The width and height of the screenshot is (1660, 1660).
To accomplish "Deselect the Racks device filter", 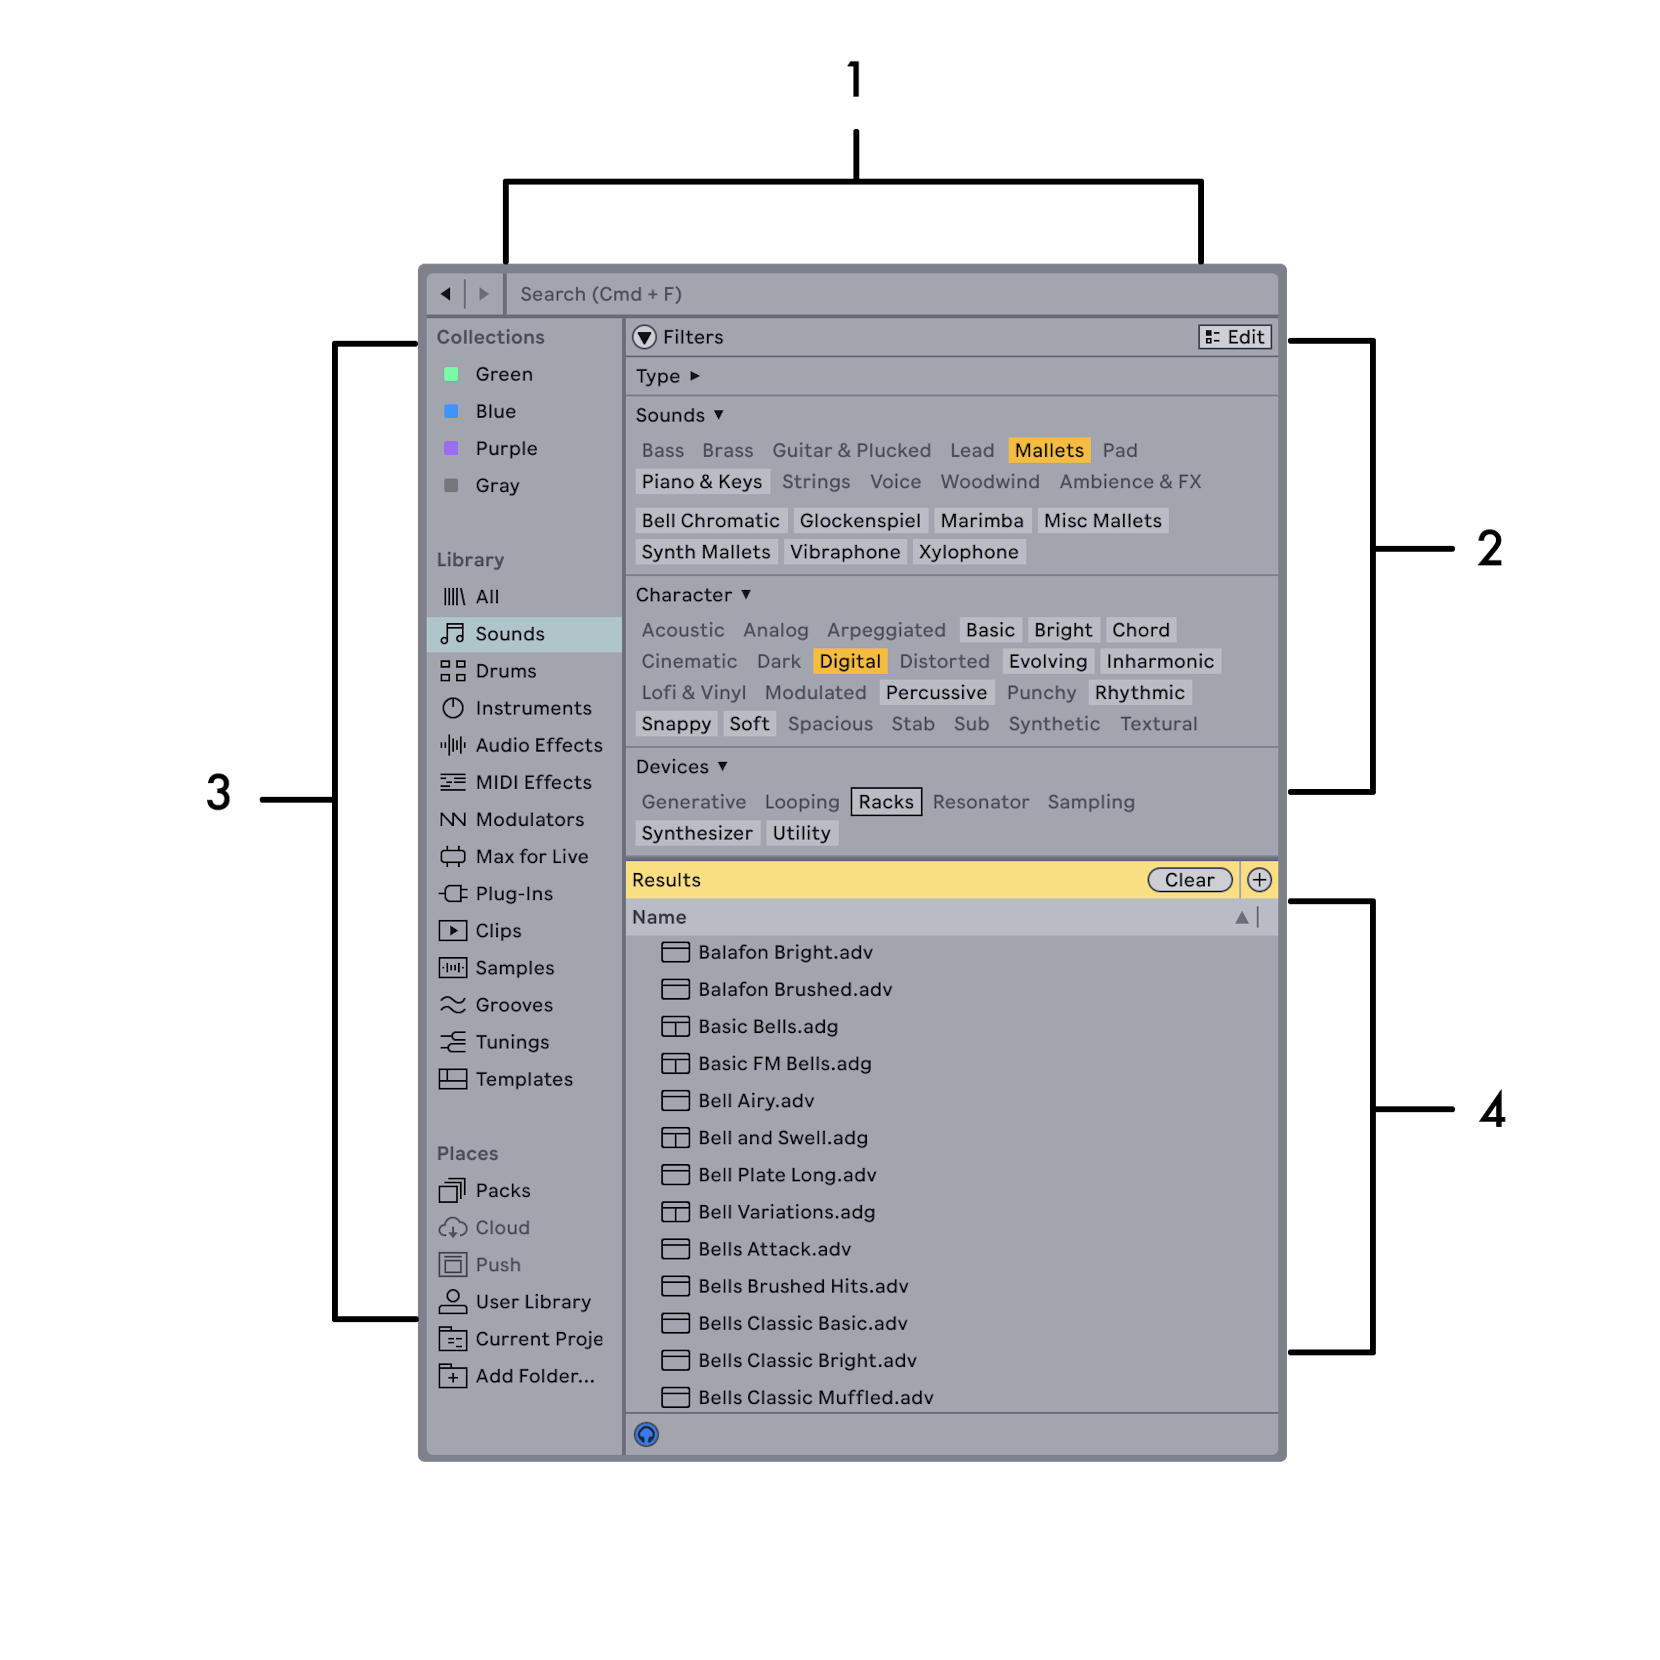I will pos(885,801).
